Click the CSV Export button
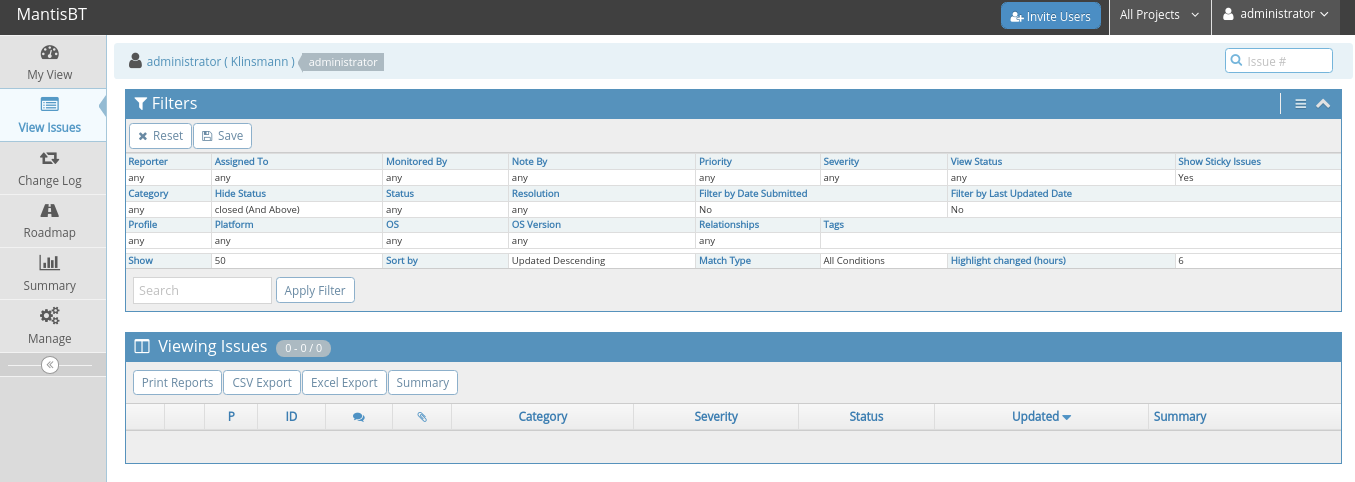Screen dimensions: 1355x482 tap(262, 383)
